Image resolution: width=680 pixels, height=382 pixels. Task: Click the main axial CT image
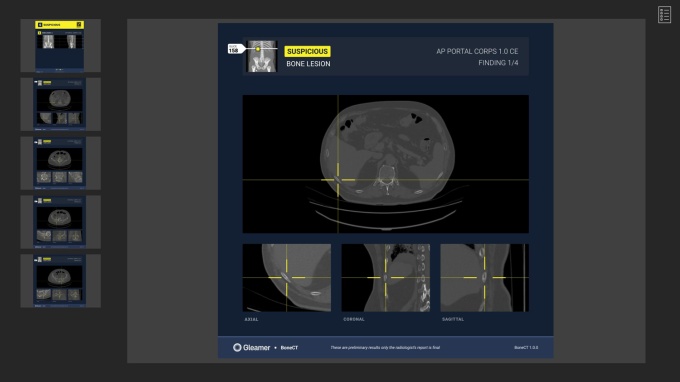[386, 164]
